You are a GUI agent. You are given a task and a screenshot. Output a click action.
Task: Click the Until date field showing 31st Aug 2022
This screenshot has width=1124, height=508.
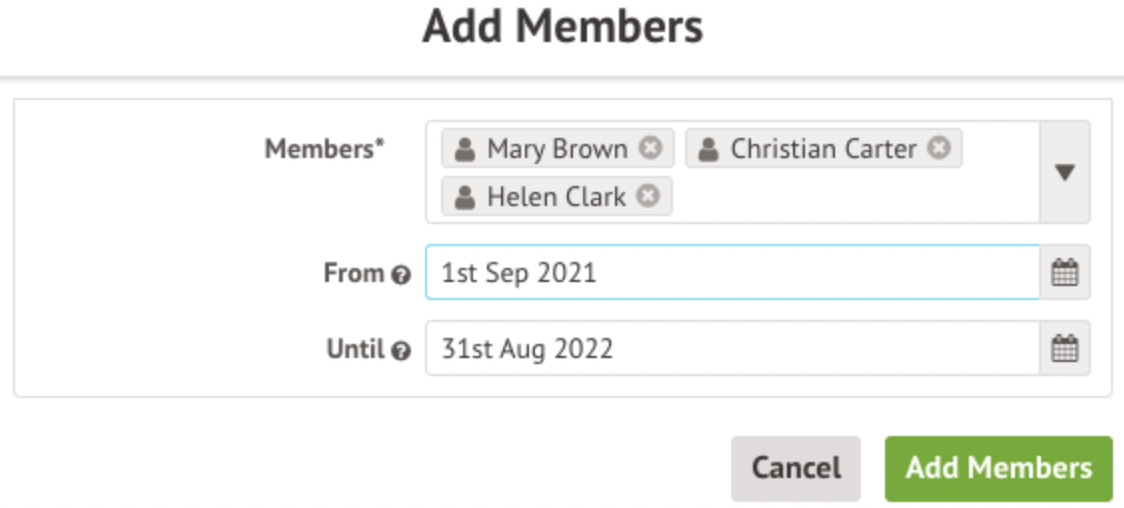coord(730,349)
